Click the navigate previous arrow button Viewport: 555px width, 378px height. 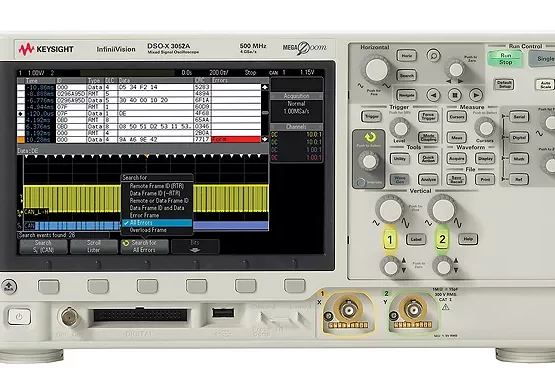433,95
